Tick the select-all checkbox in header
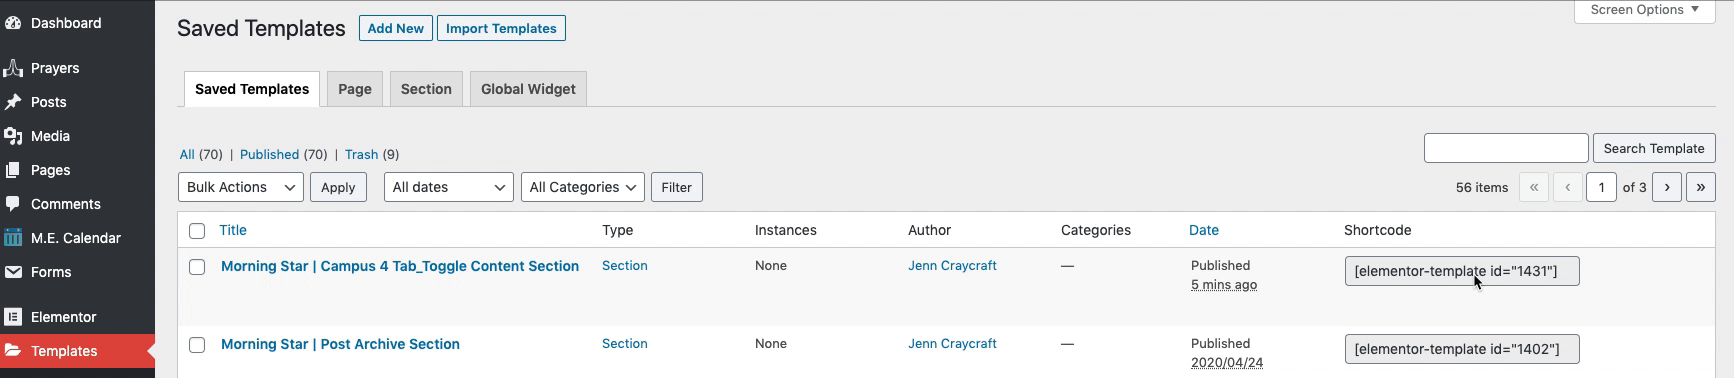1734x378 pixels. 197,231
